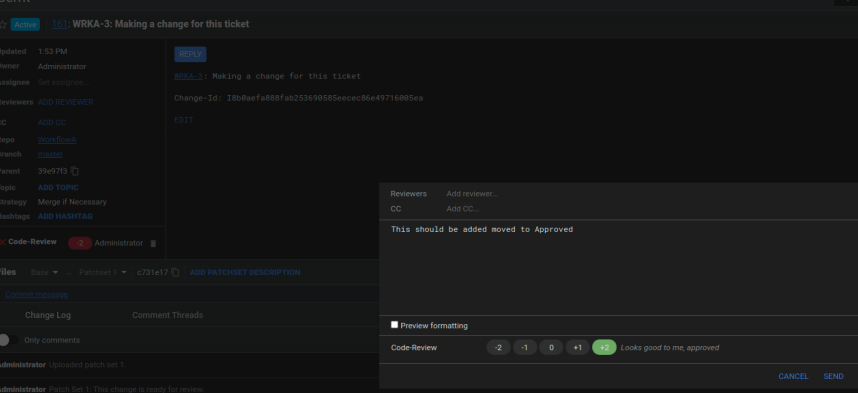Open master branch link
The height and width of the screenshot is (393, 858).
[50, 154]
